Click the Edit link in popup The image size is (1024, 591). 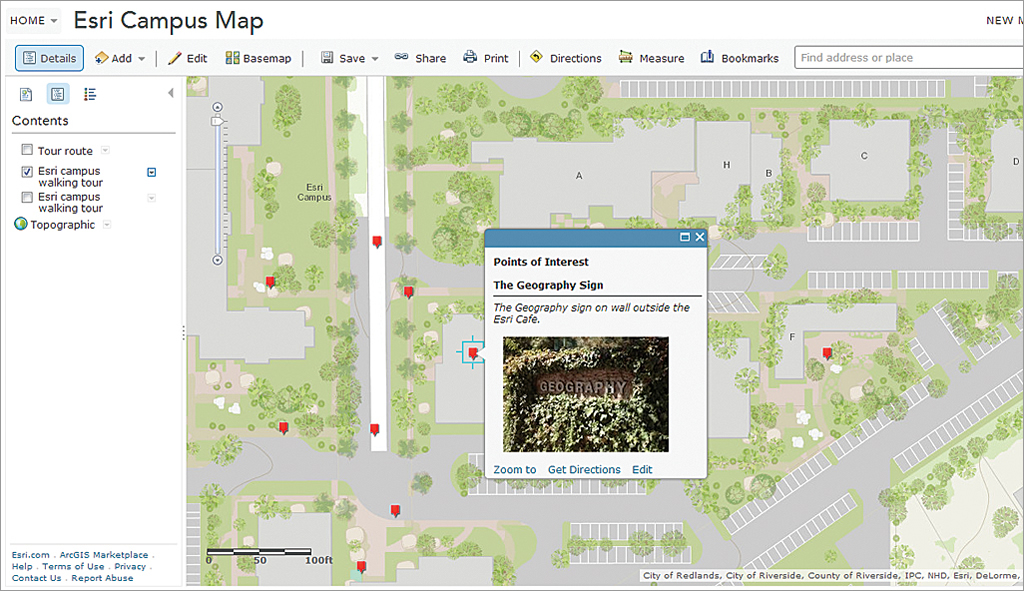[x=642, y=470]
